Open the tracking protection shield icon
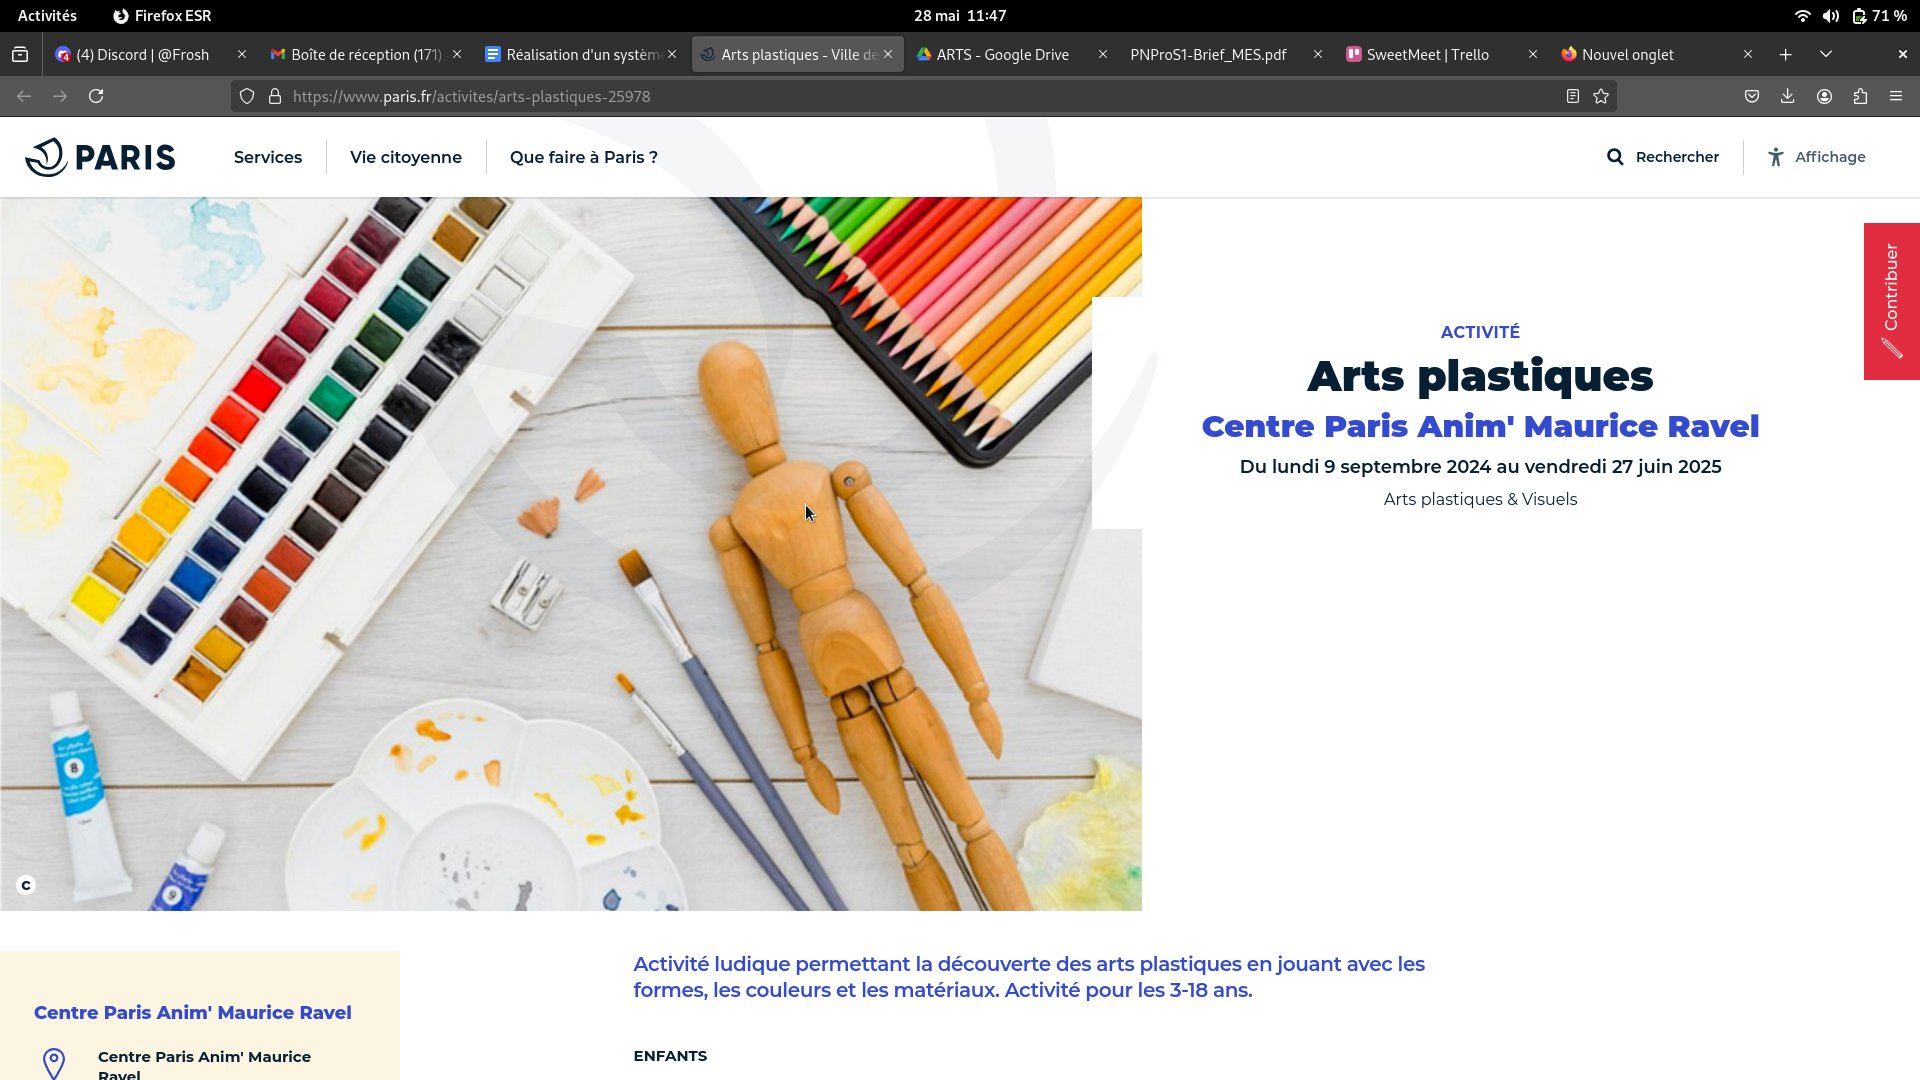1920x1080 pixels. [247, 96]
